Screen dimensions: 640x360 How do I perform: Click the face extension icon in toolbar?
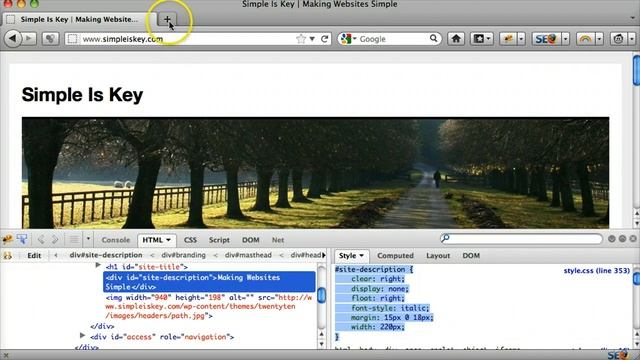(x=618, y=39)
